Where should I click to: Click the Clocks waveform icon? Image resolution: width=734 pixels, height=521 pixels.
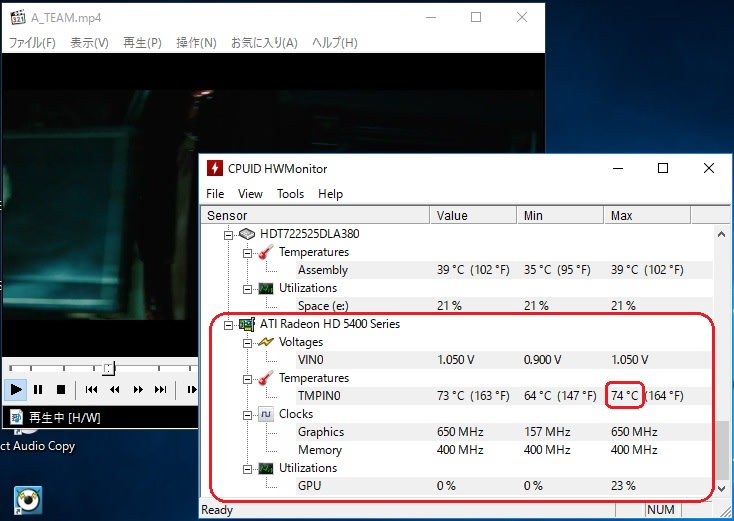pos(265,414)
